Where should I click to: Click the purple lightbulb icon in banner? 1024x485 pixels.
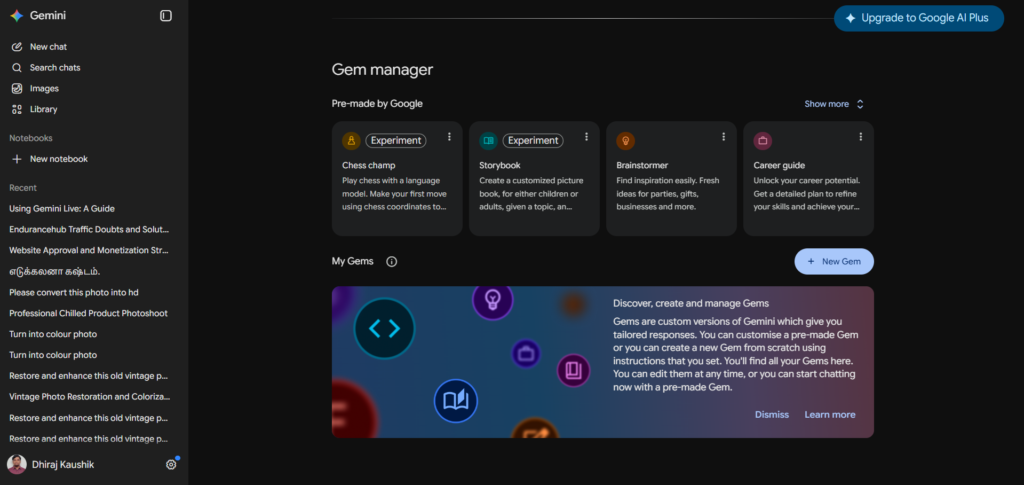coord(492,300)
